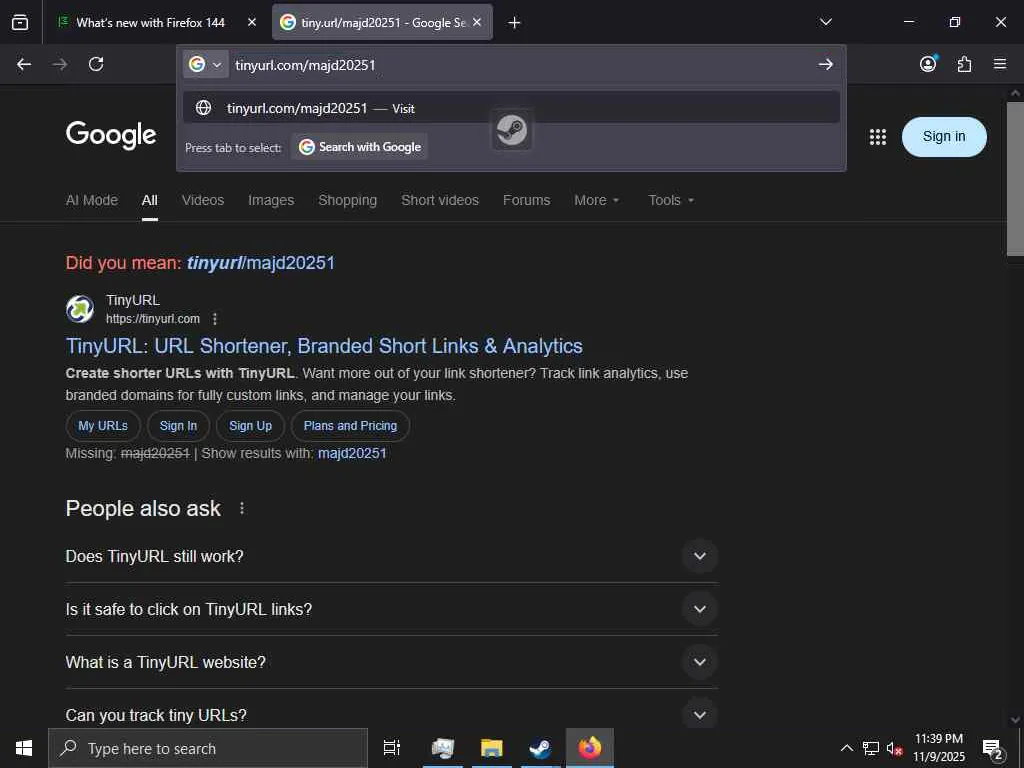Screen dimensions: 1024x768
Task: Open Steam from the taskbar
Action: click(540, 748)
